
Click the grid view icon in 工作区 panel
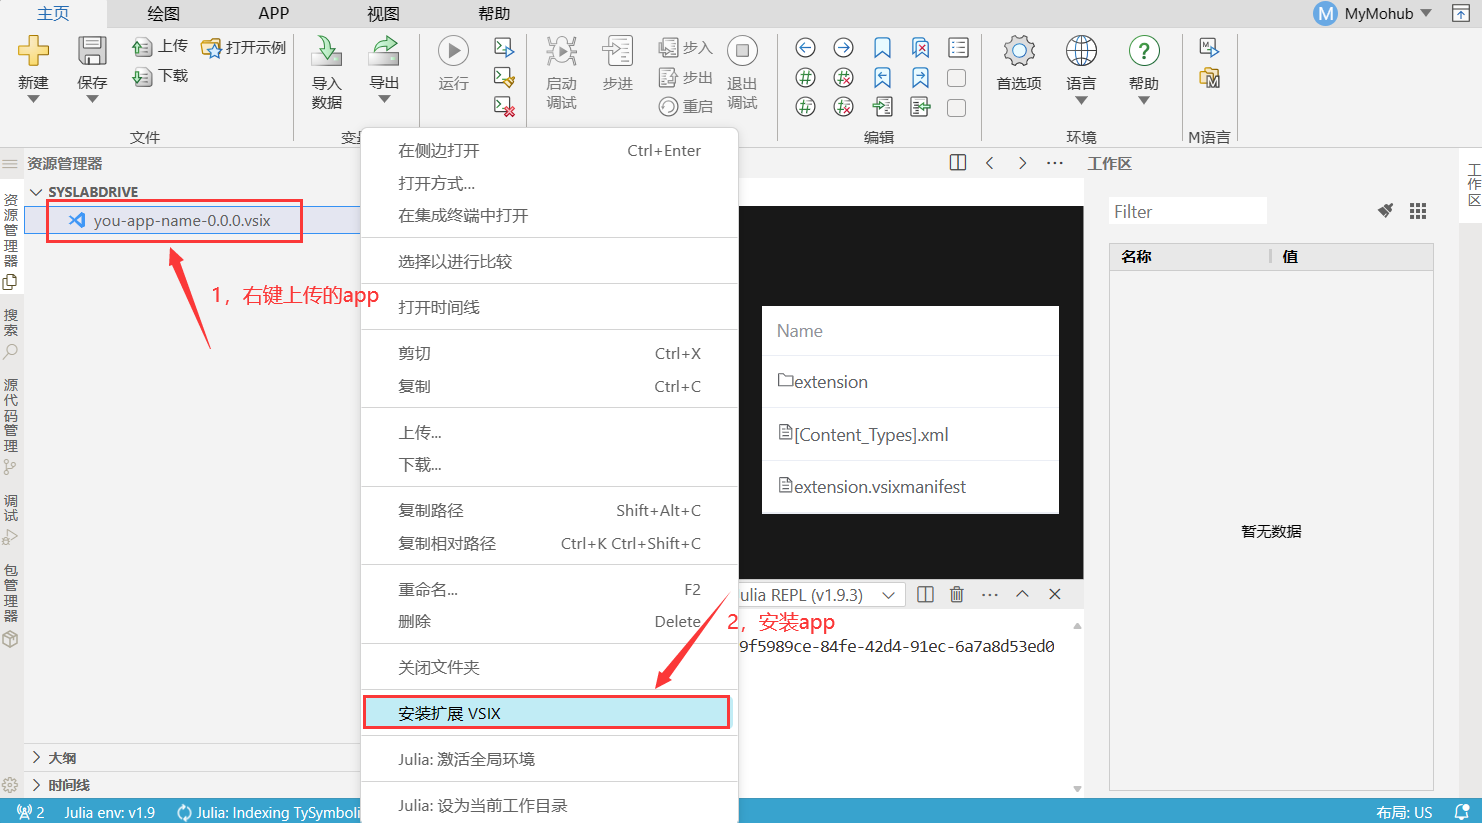click(1417, 211)
